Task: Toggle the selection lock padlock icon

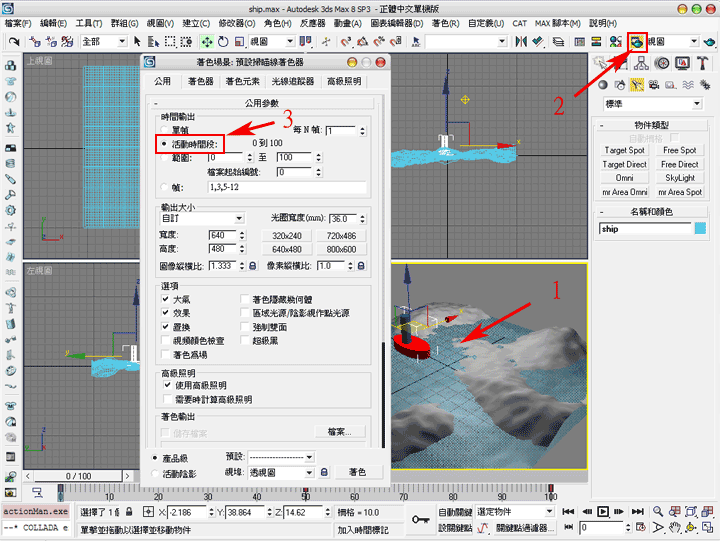Action: point(129,512)
